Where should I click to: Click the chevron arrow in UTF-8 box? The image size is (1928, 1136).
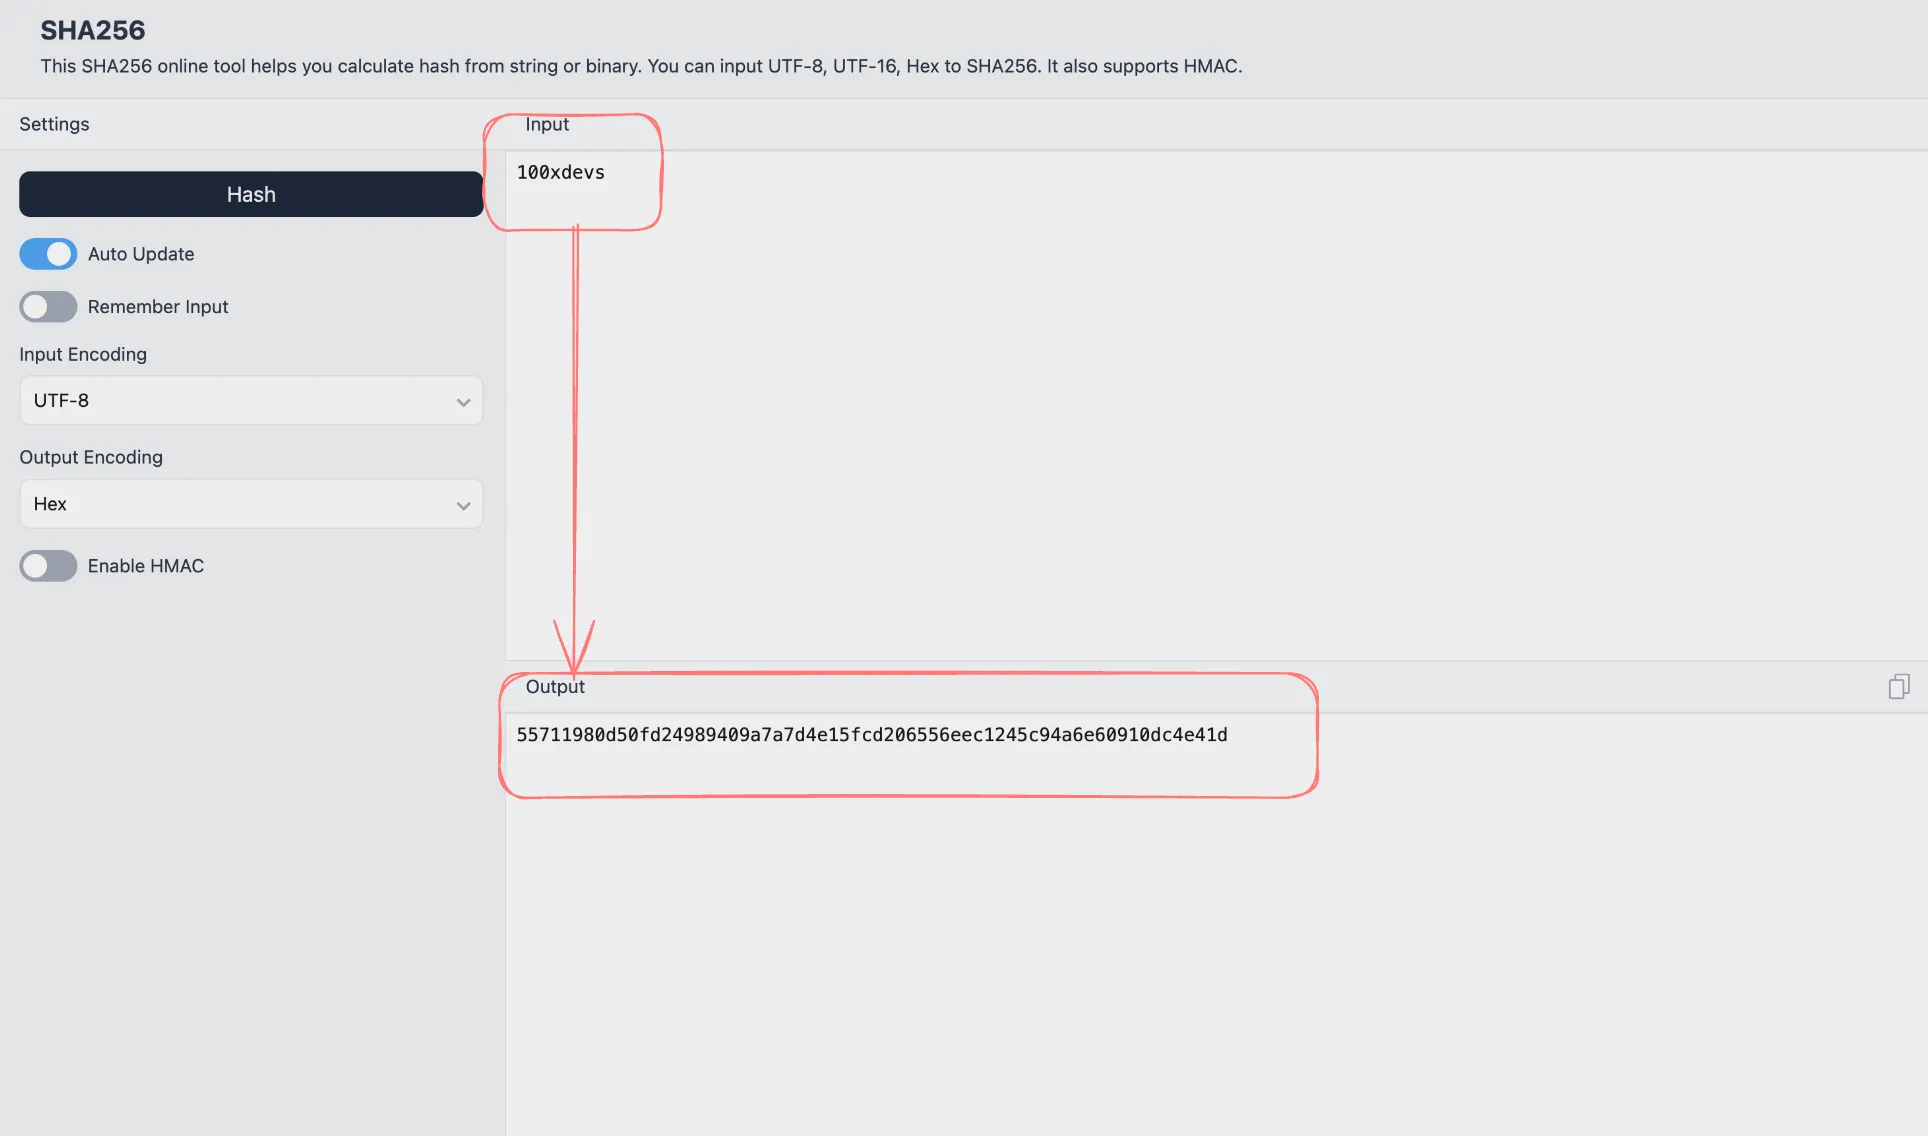click(463, 402)
